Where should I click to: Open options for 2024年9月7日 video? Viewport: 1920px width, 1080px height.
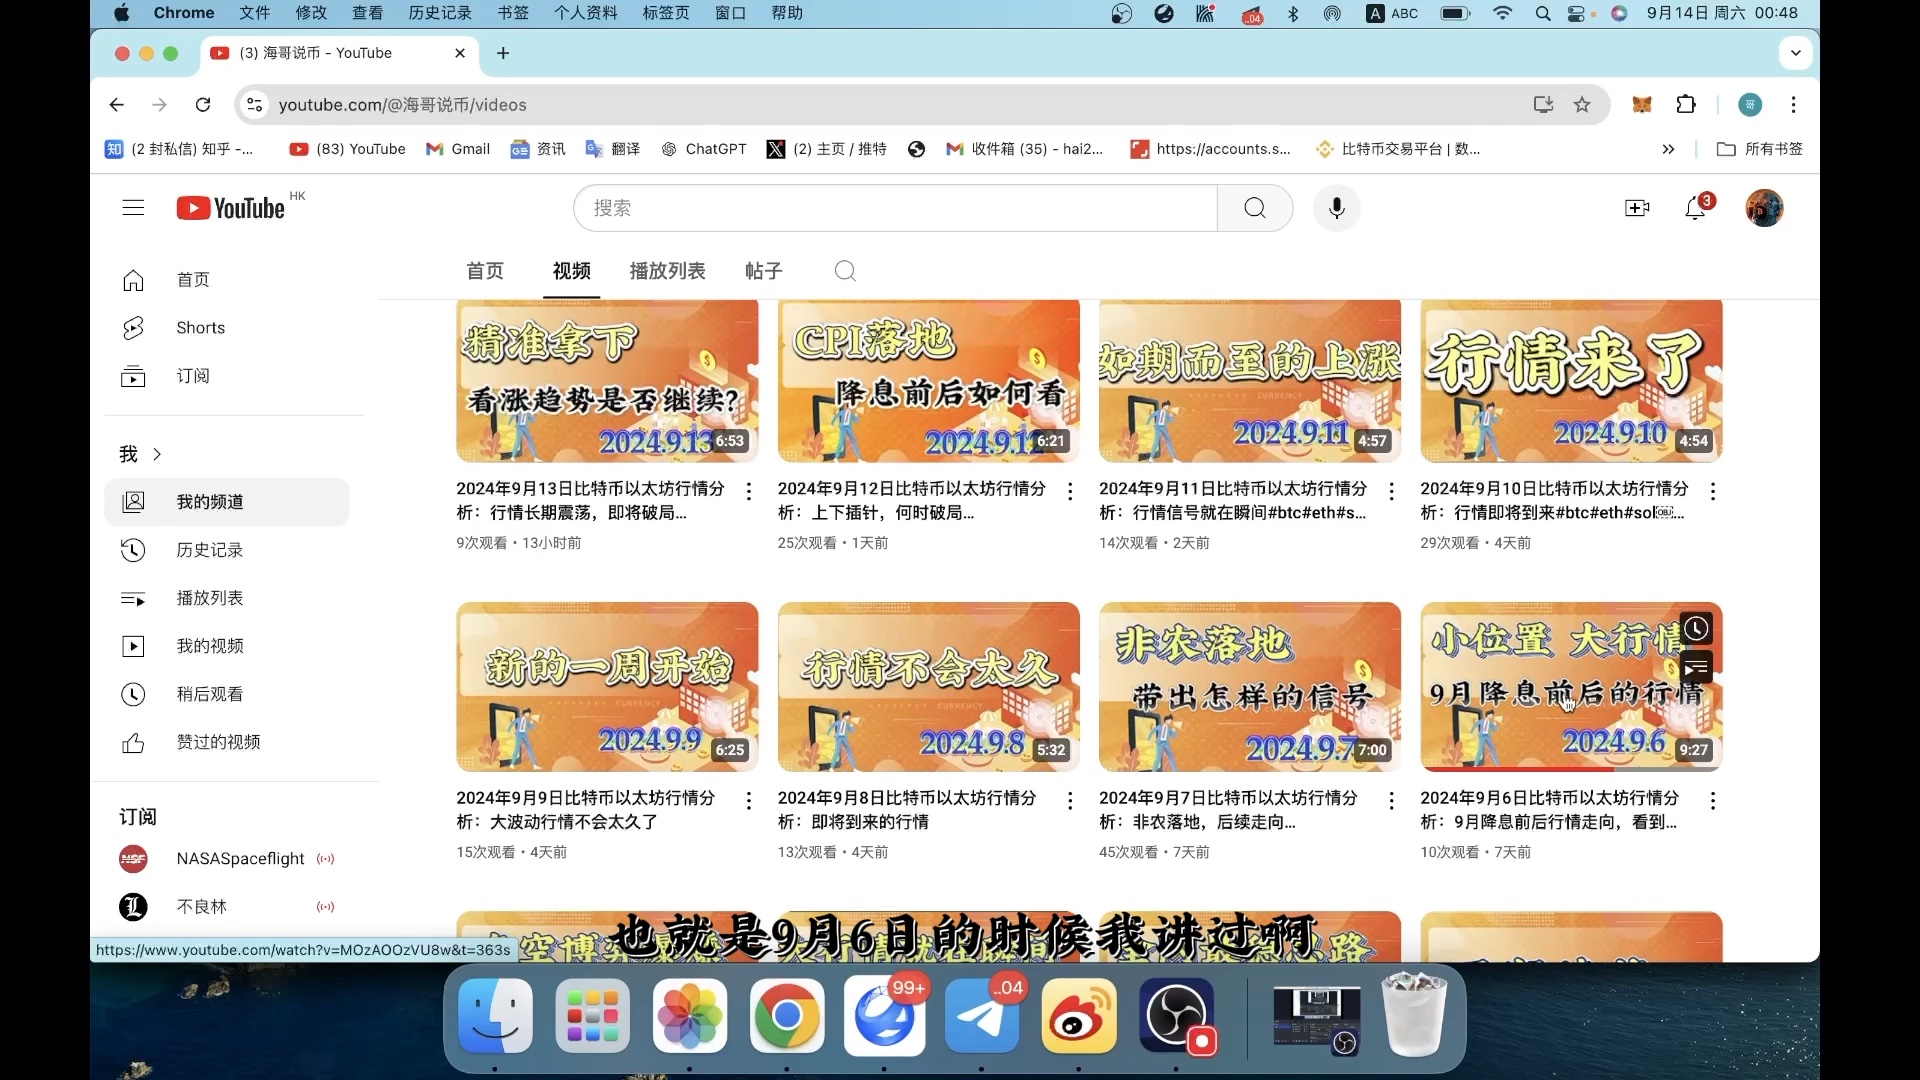click(1391, 801)
